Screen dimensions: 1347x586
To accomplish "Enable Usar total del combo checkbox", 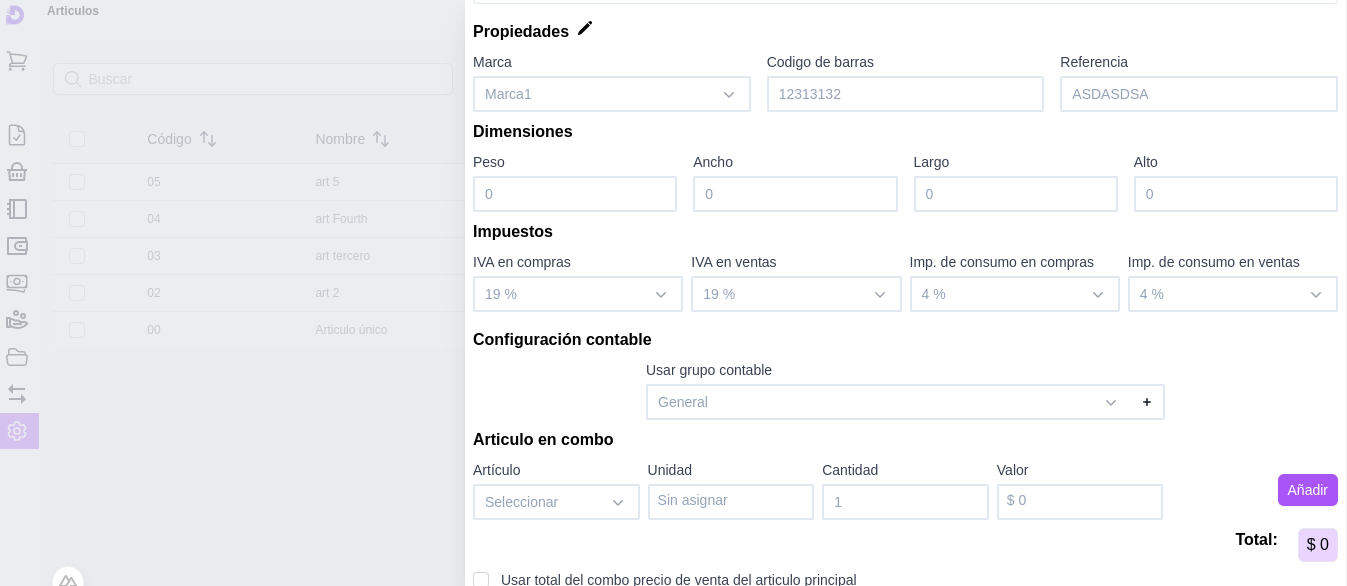I will (x=481, y=580).
